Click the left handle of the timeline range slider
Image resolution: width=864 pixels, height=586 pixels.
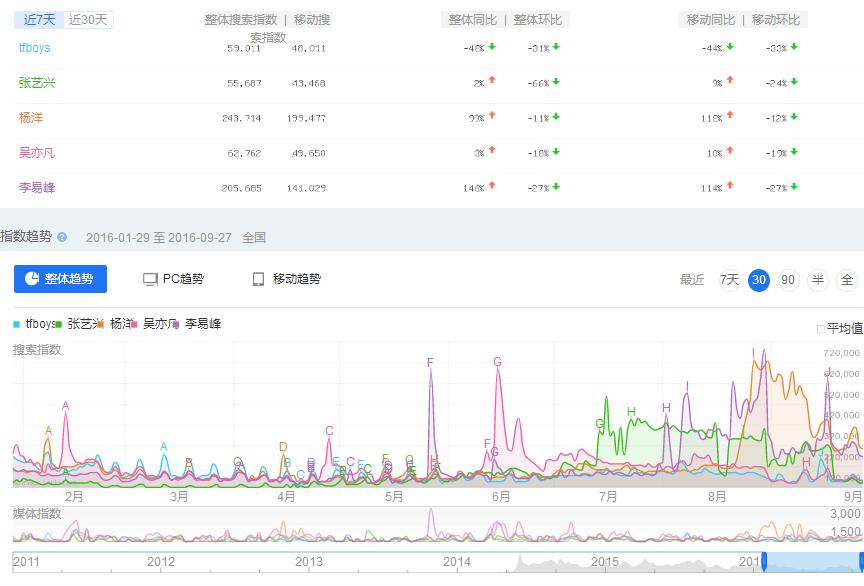(764, 562)
